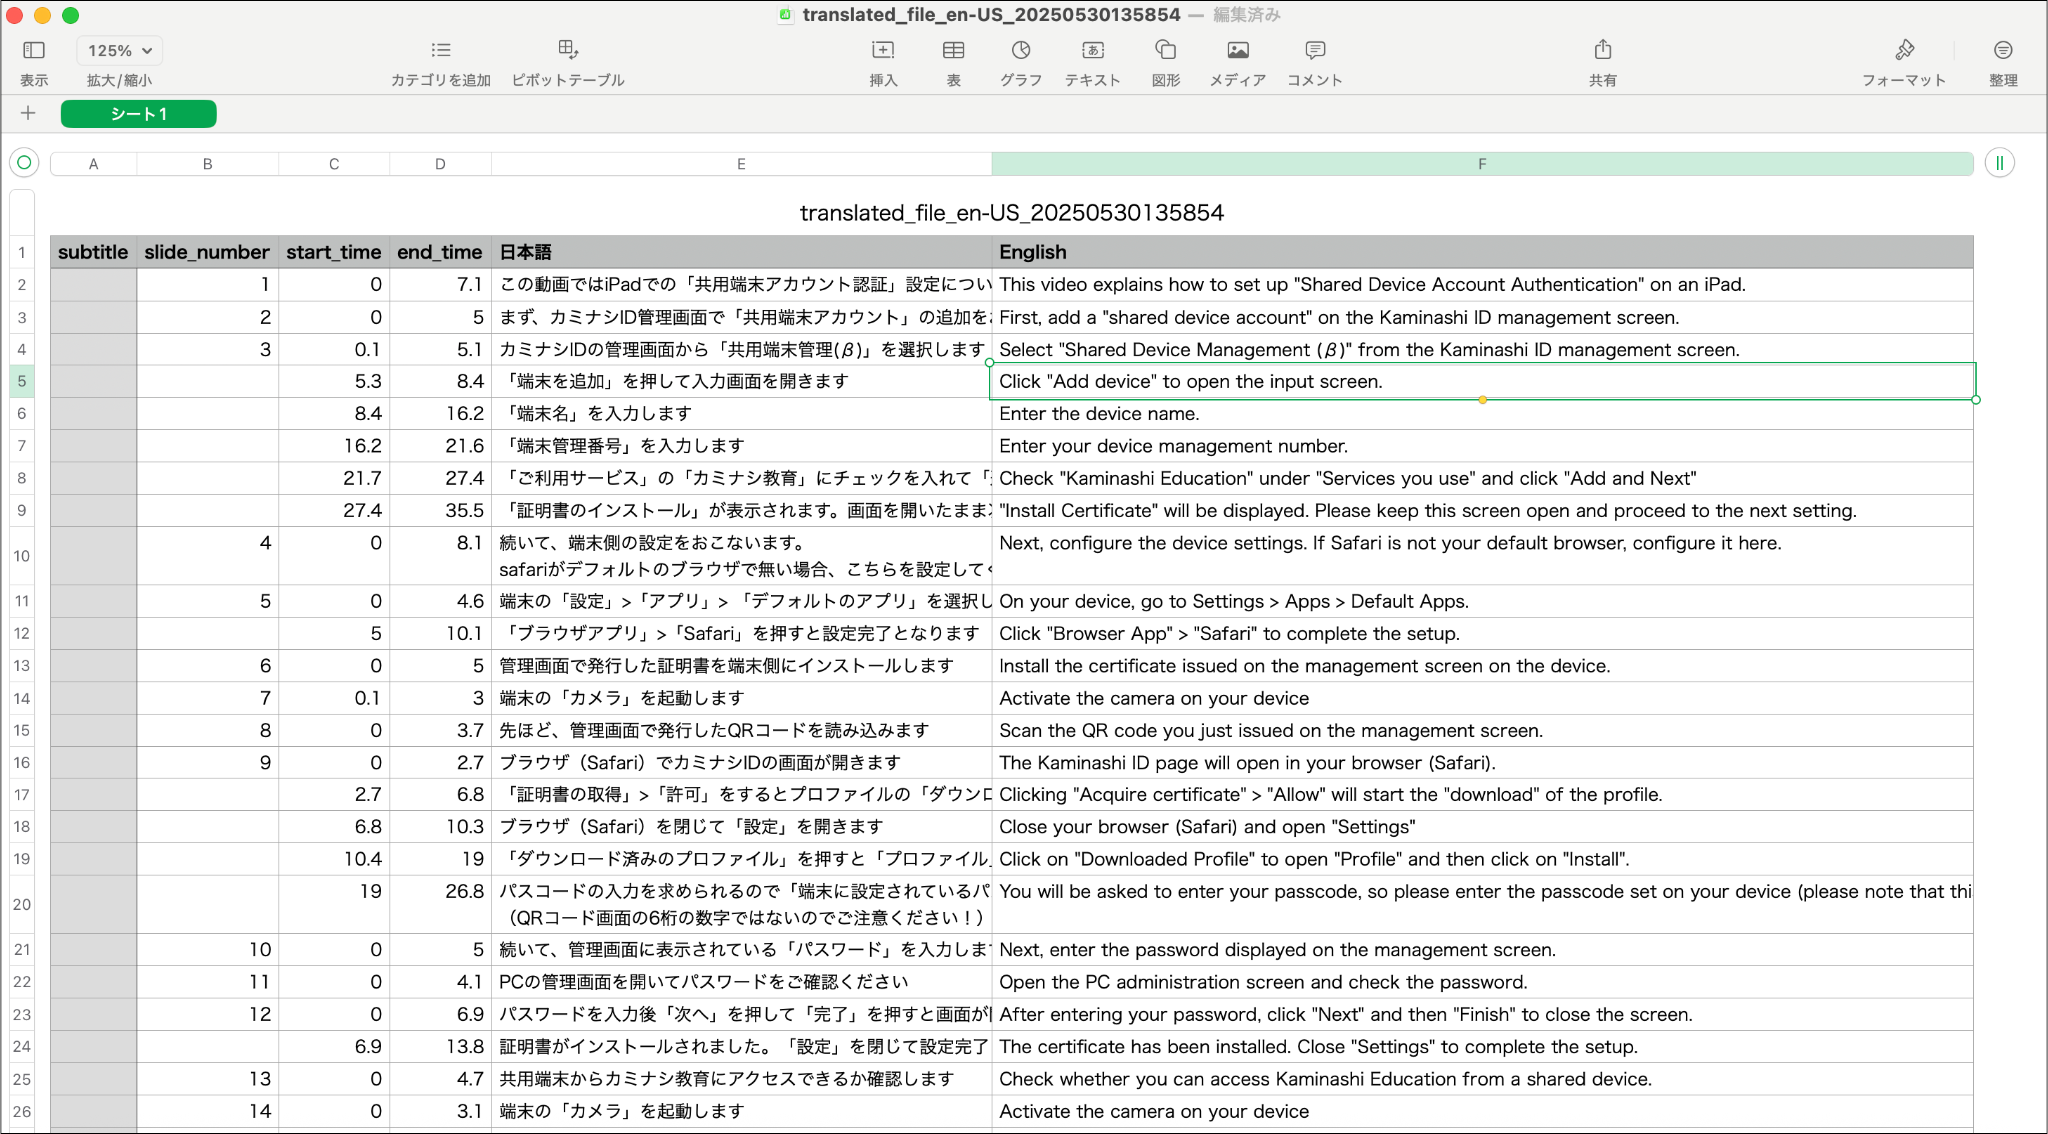Viewport: 2048px width, 1134px height.
Task: Select row 10 header
Action: (x=22, y=556)
